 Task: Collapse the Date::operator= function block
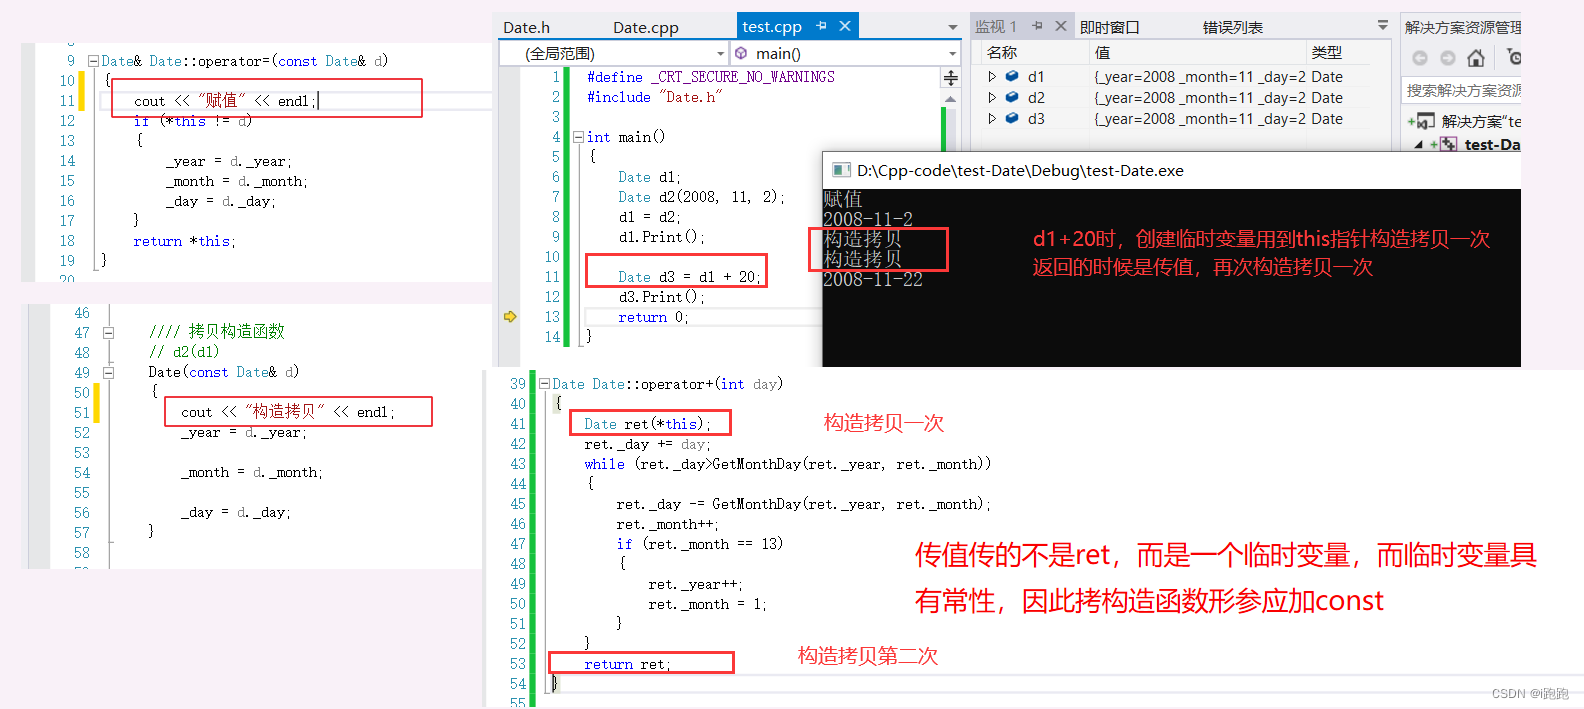93,61
